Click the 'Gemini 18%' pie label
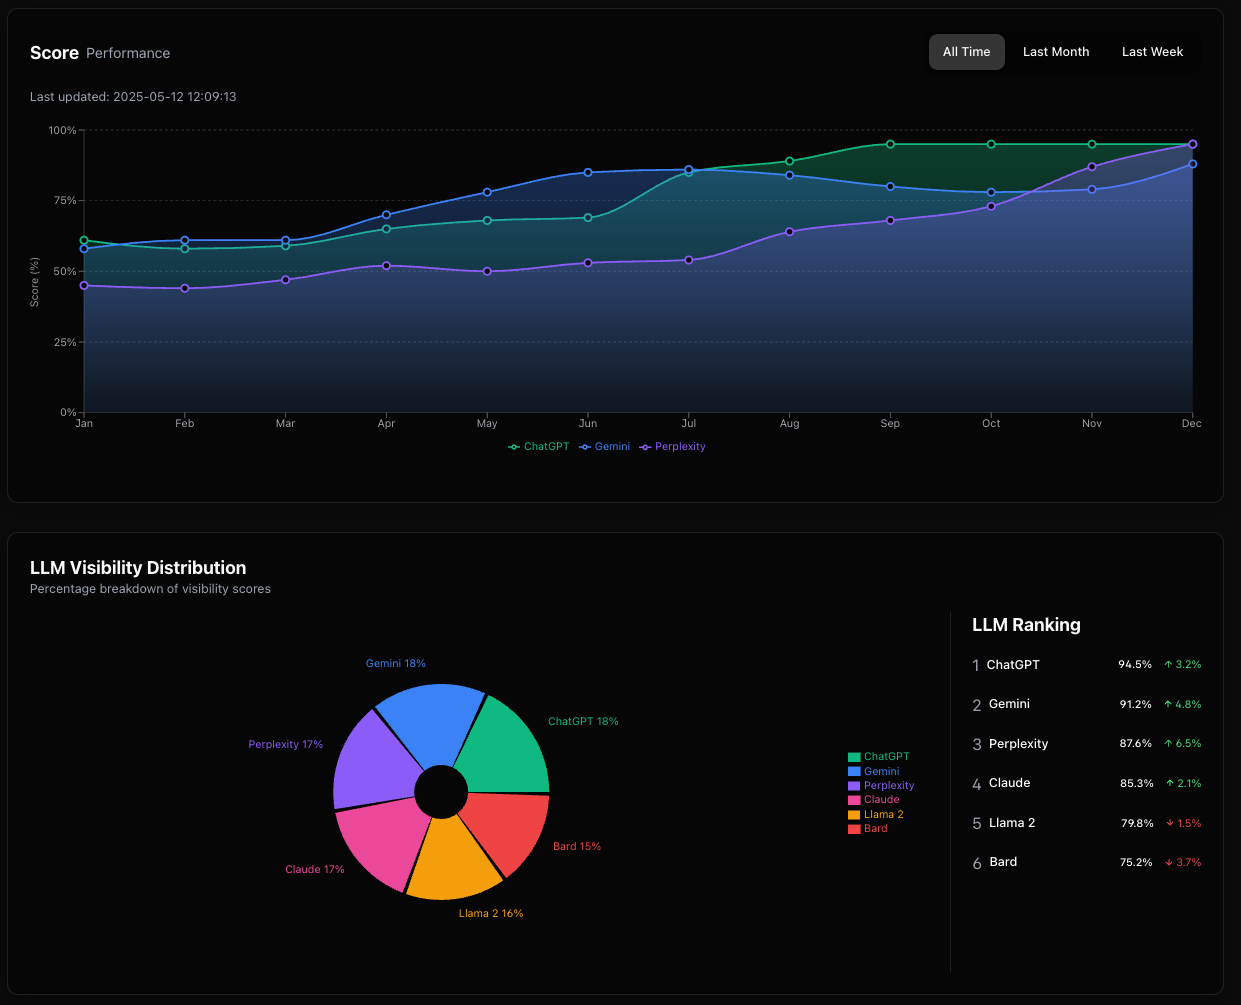Screen dimensions: 1241x1005 pyautogui.click(x=396, y=663)
